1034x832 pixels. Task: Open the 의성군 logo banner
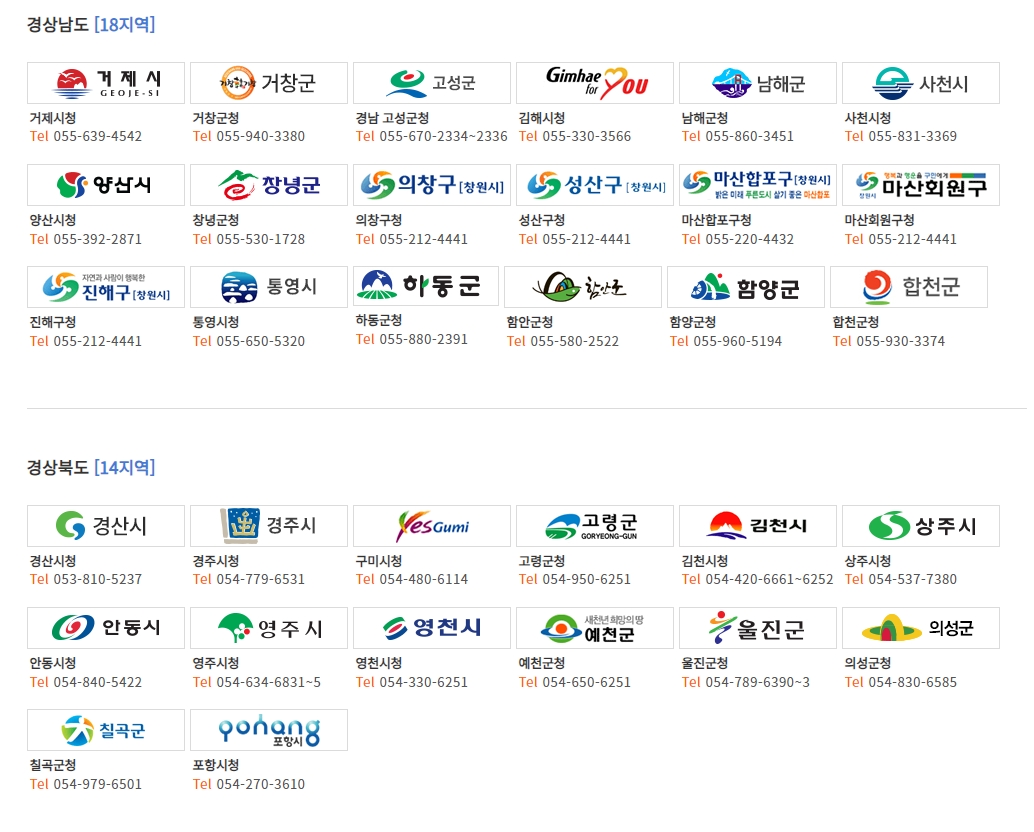(921, 628)
